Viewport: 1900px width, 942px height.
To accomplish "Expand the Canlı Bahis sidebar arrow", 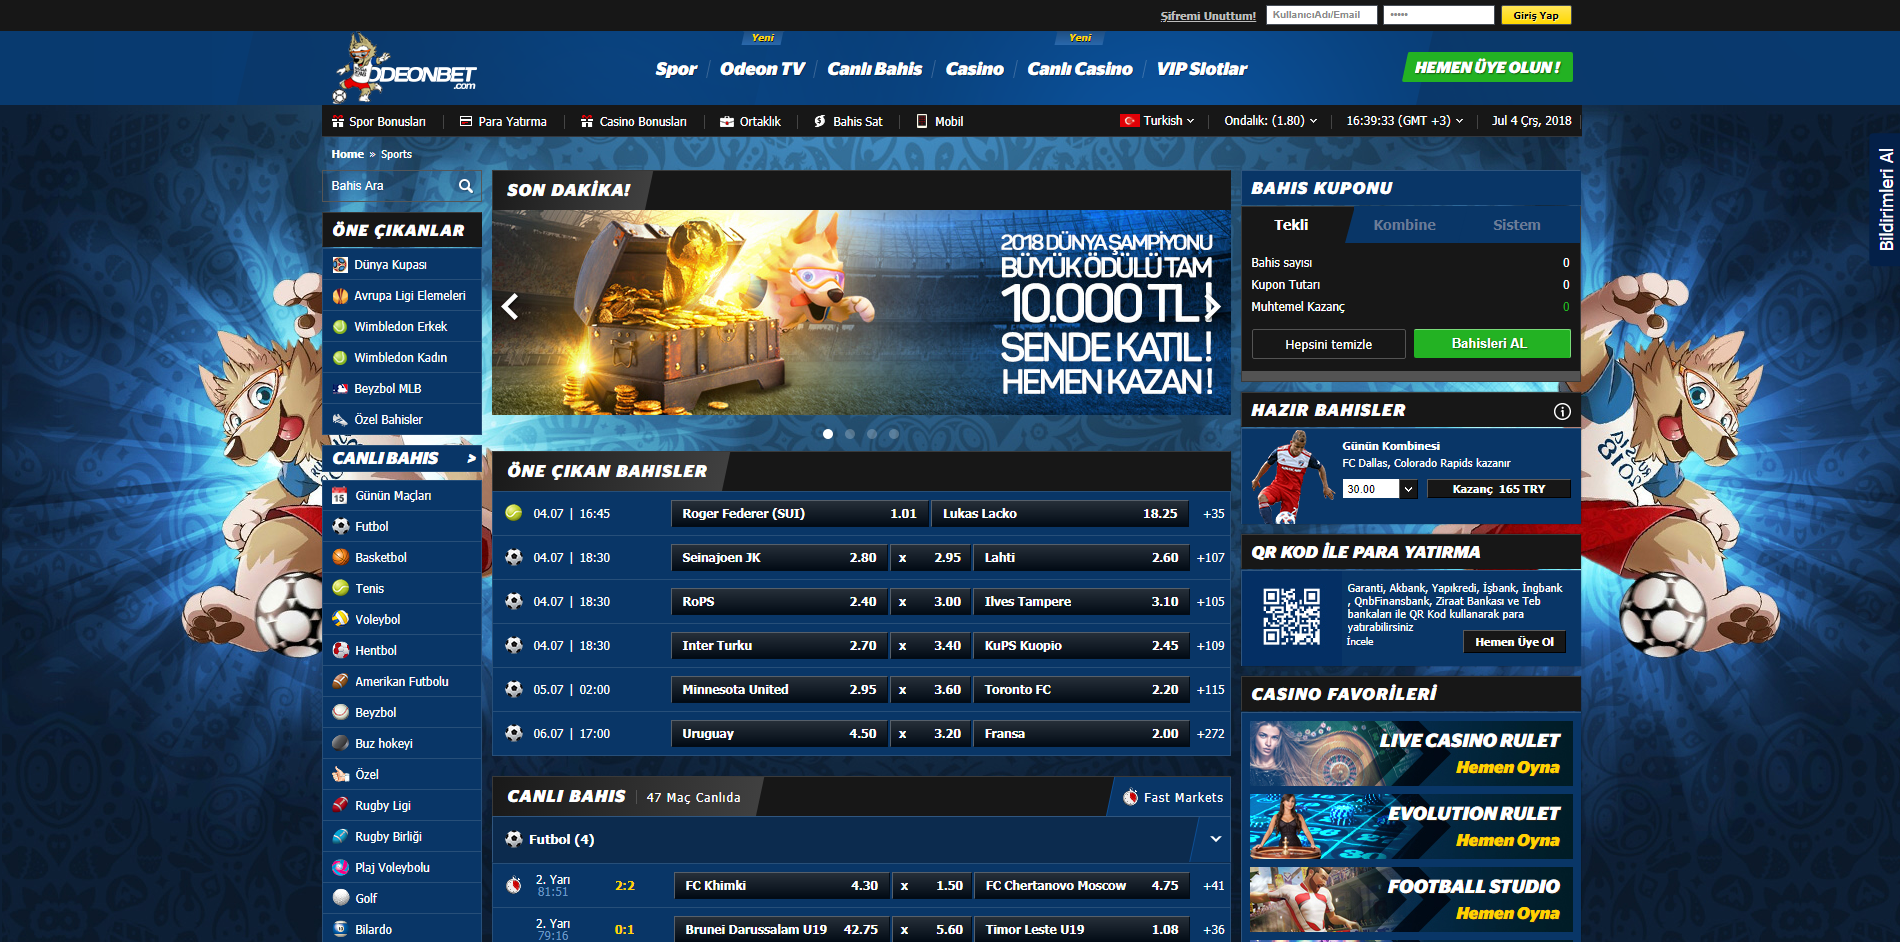I will (x=471, y=458).
